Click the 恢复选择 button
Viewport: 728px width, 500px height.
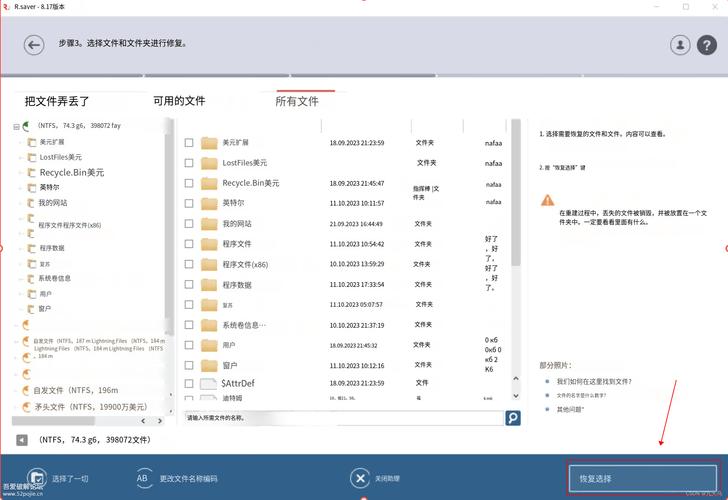(643, 478)
